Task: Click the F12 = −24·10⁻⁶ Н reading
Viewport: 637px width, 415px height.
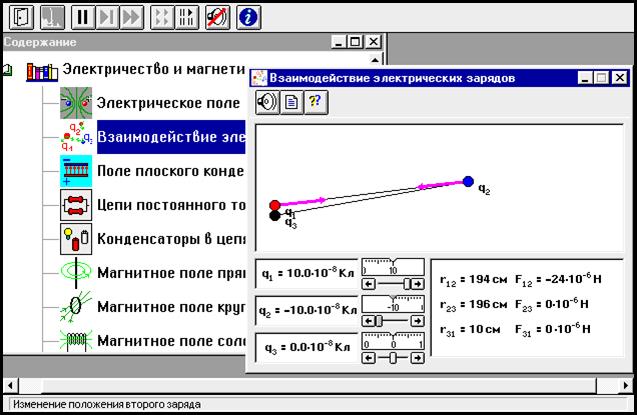Action: [x=558, y=279]
